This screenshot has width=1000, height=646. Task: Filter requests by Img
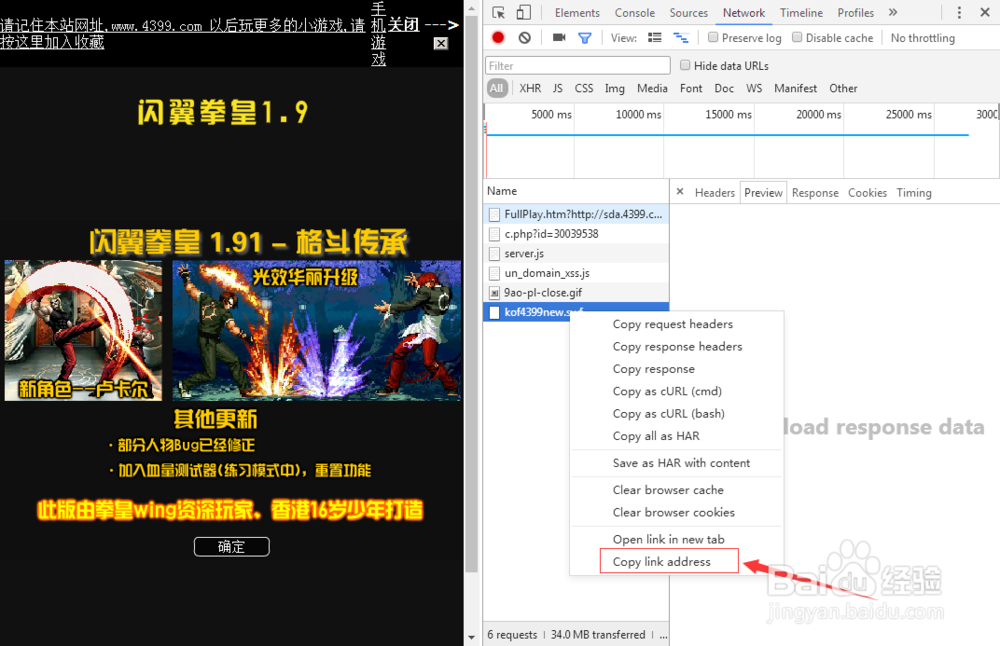click(615, 88)
